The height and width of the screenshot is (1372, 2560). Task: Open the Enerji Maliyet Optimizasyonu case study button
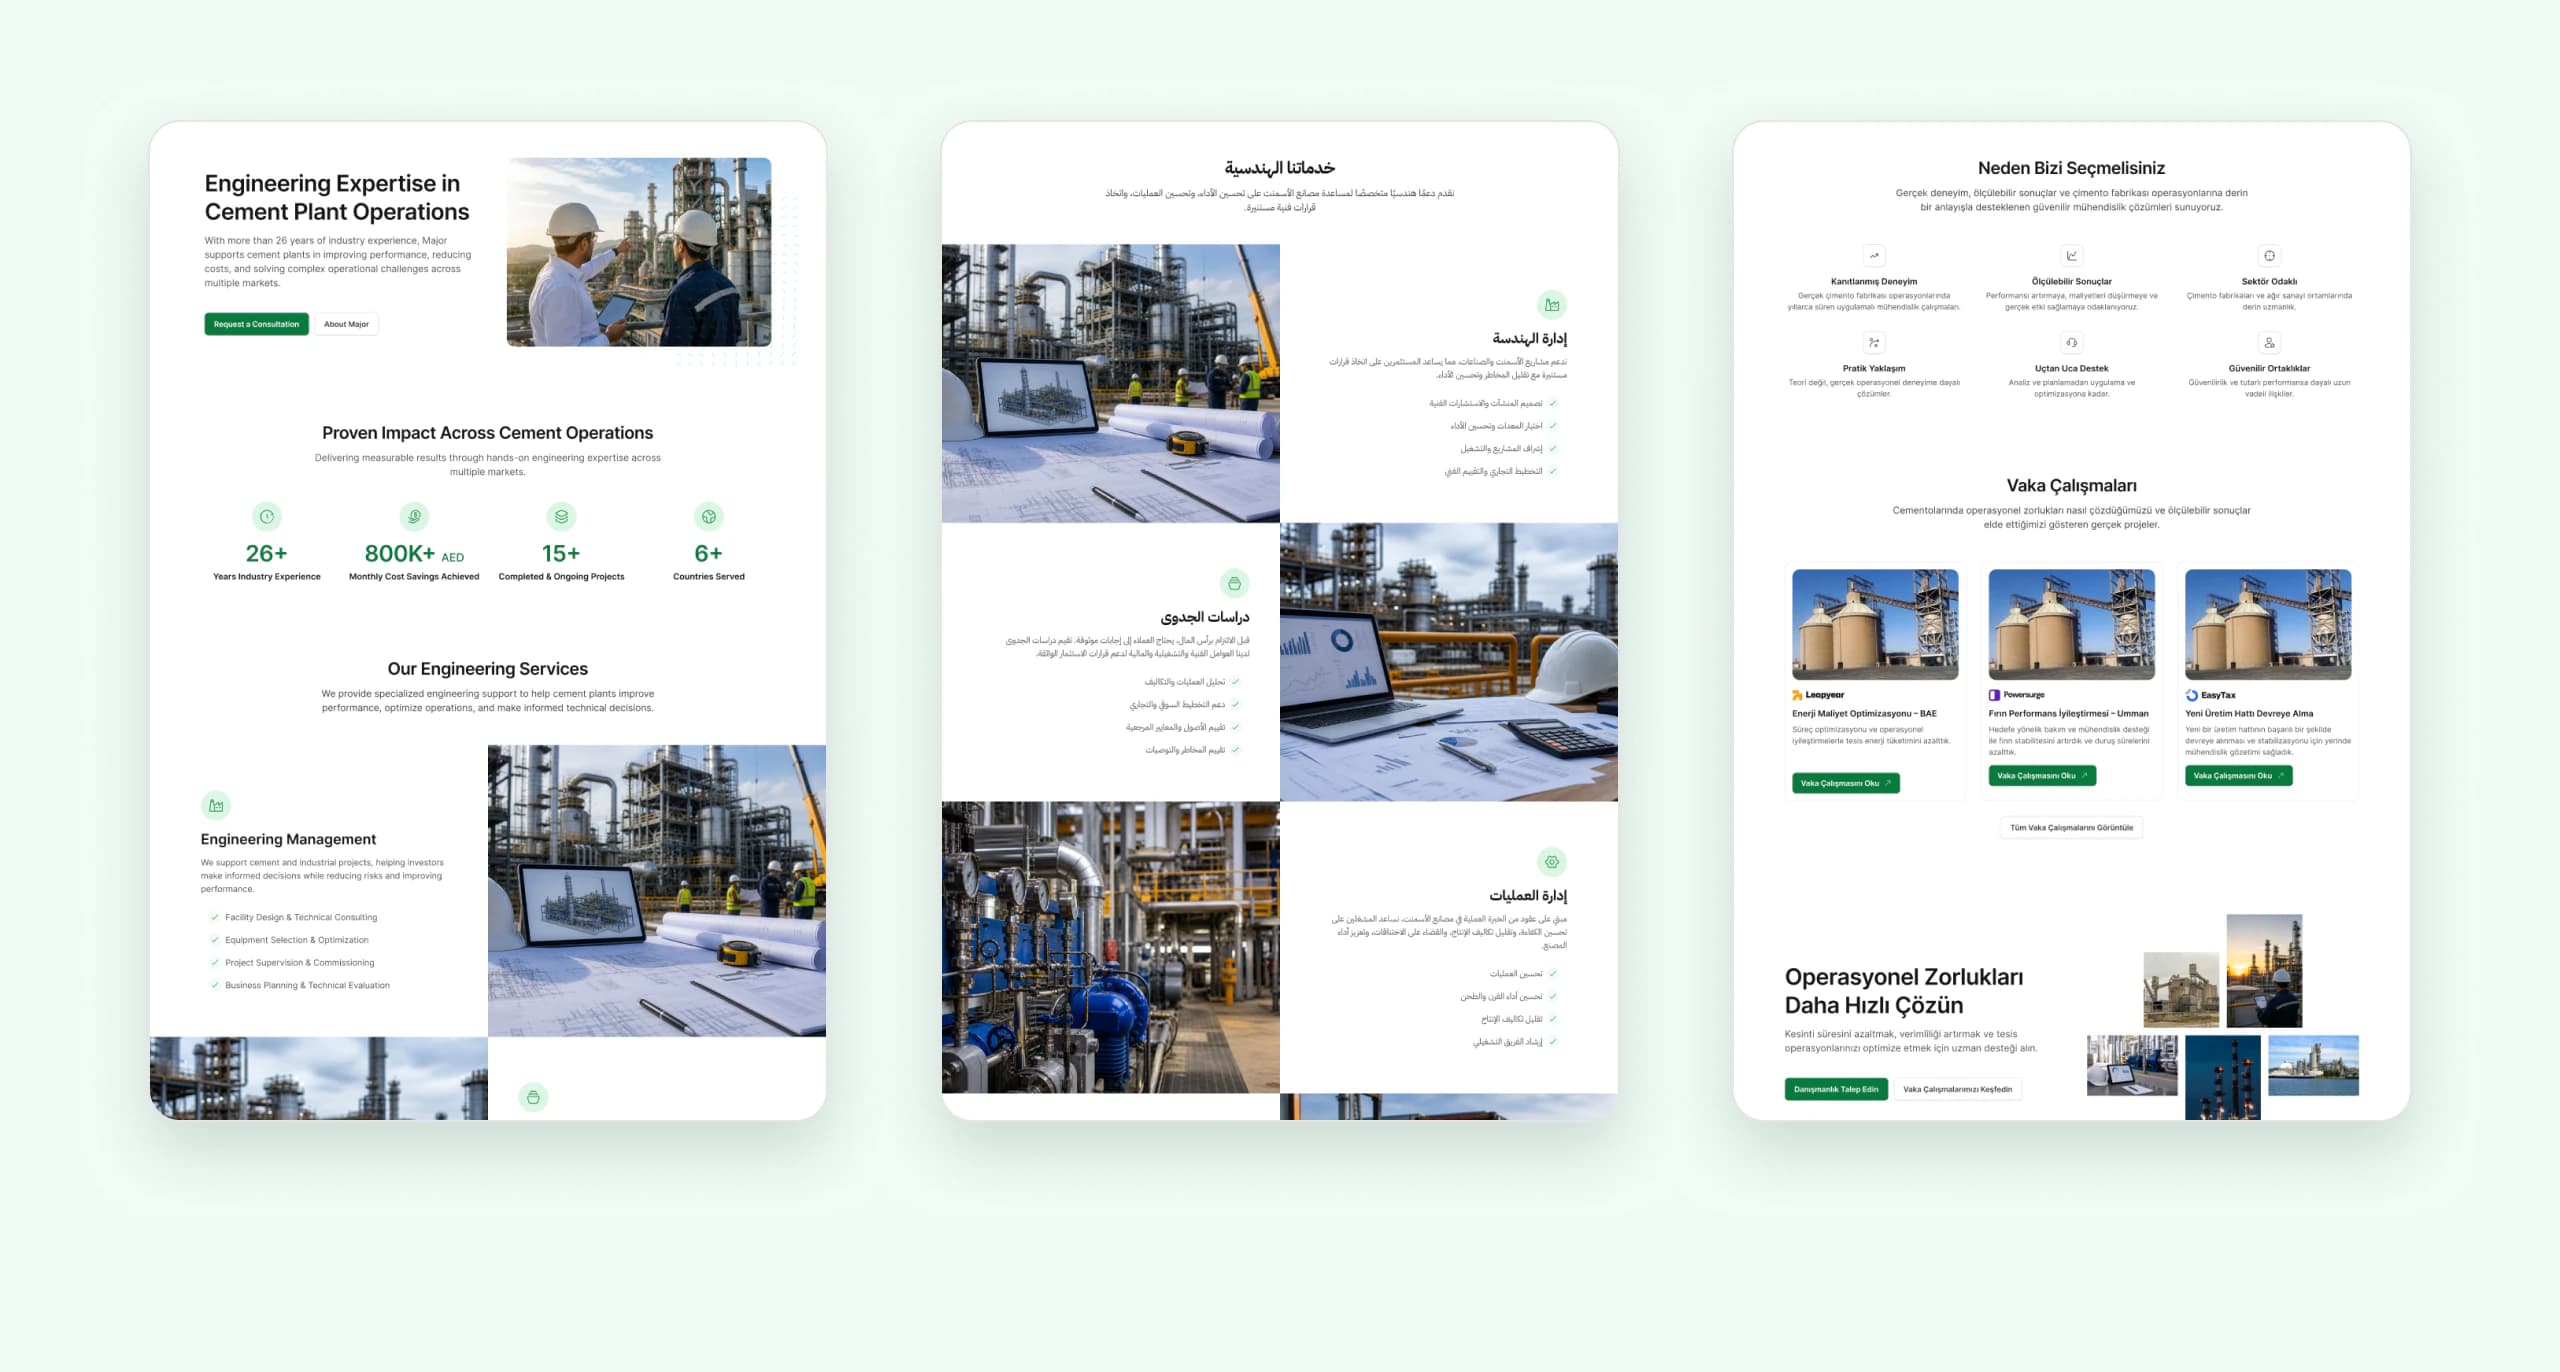pyautogui.click(x=1846, y=783)
